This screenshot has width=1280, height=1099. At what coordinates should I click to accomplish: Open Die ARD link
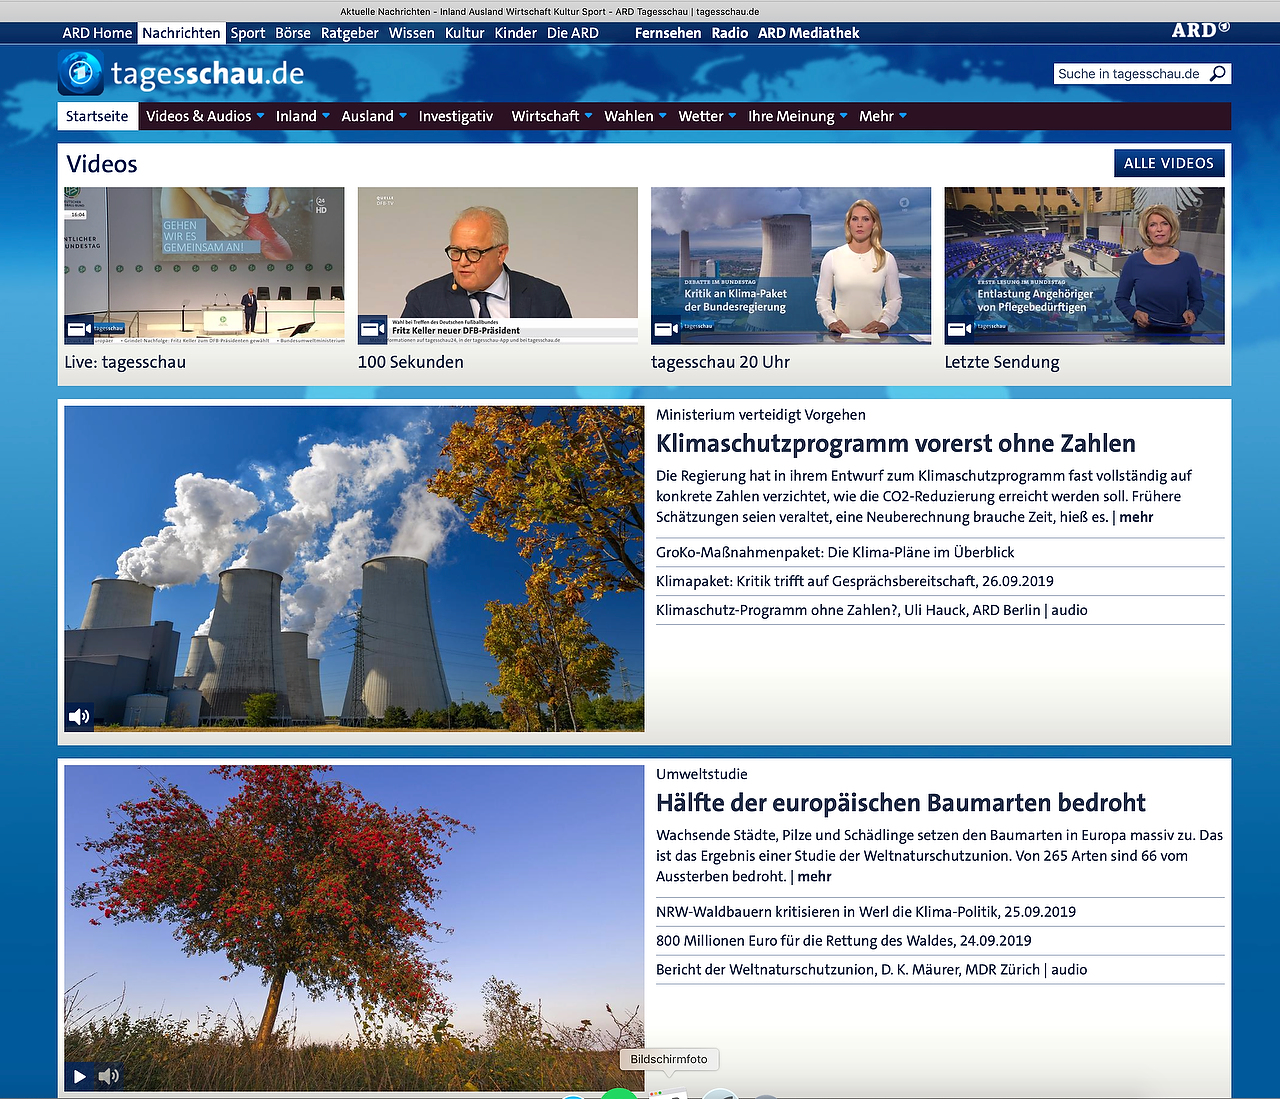[x=573, y=33]
